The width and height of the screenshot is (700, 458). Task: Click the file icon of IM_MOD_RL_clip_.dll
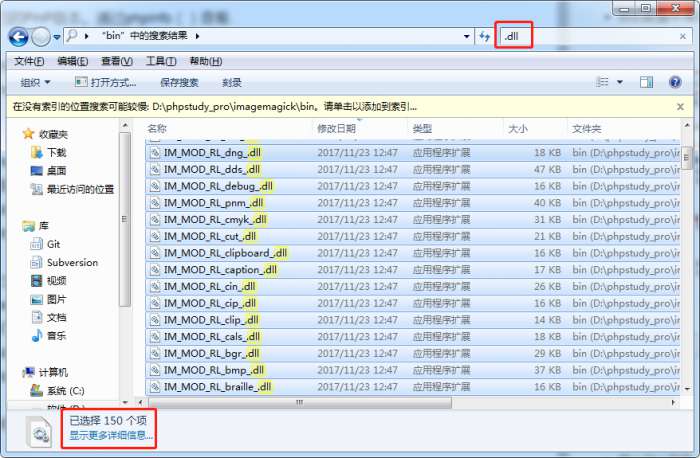pyautogui.click(x=154, y=320)
